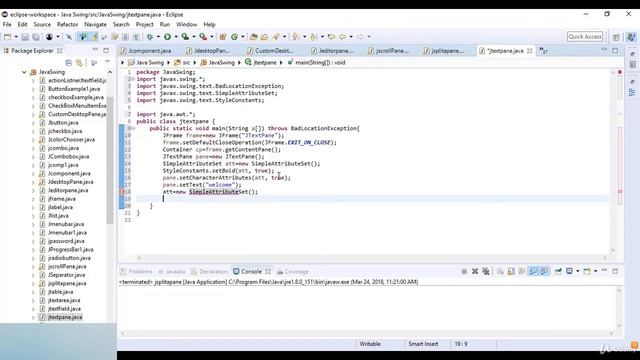Open Display Selected Console dropdown arrow

(x=578, y=271)
